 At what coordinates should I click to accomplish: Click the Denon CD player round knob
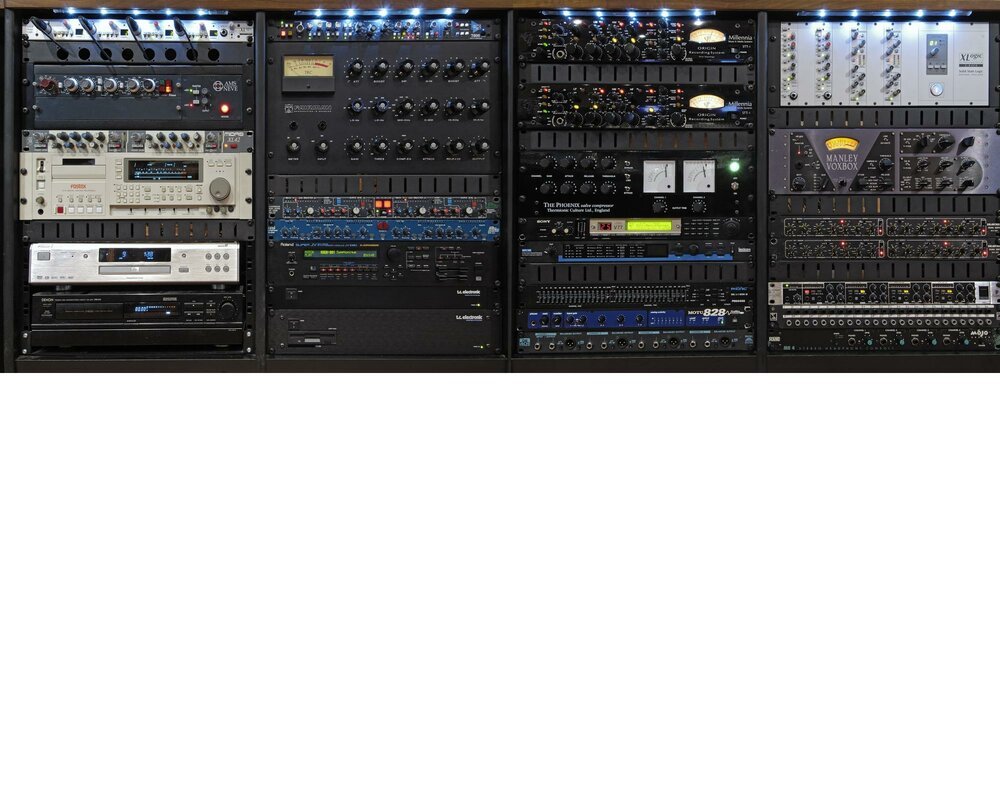[x=228, y=310]
